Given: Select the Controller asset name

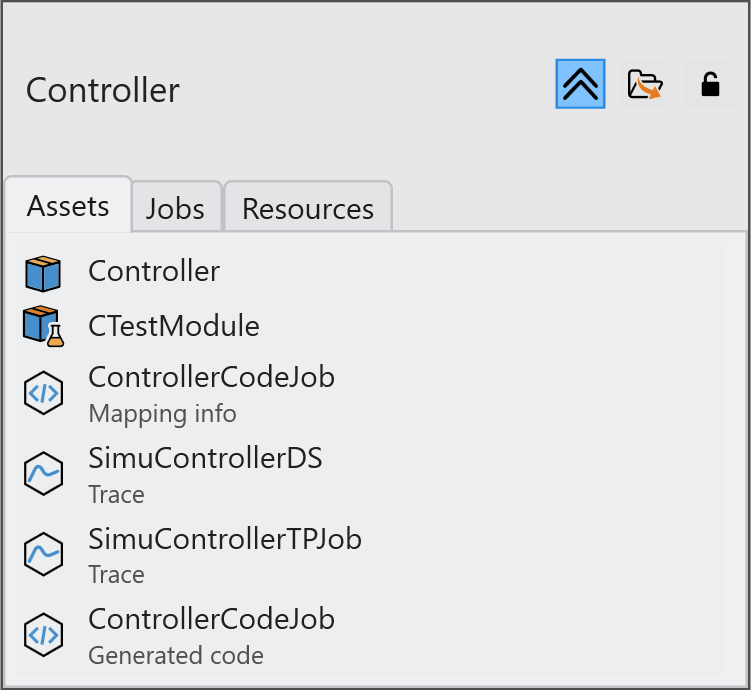Looking at the screenshot, I should [x=154, y=271].
